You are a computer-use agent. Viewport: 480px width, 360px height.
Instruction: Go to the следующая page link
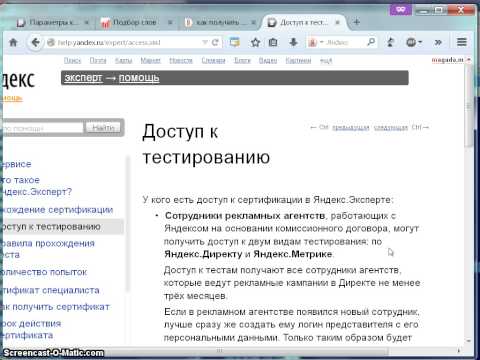[x=391, y=128]
